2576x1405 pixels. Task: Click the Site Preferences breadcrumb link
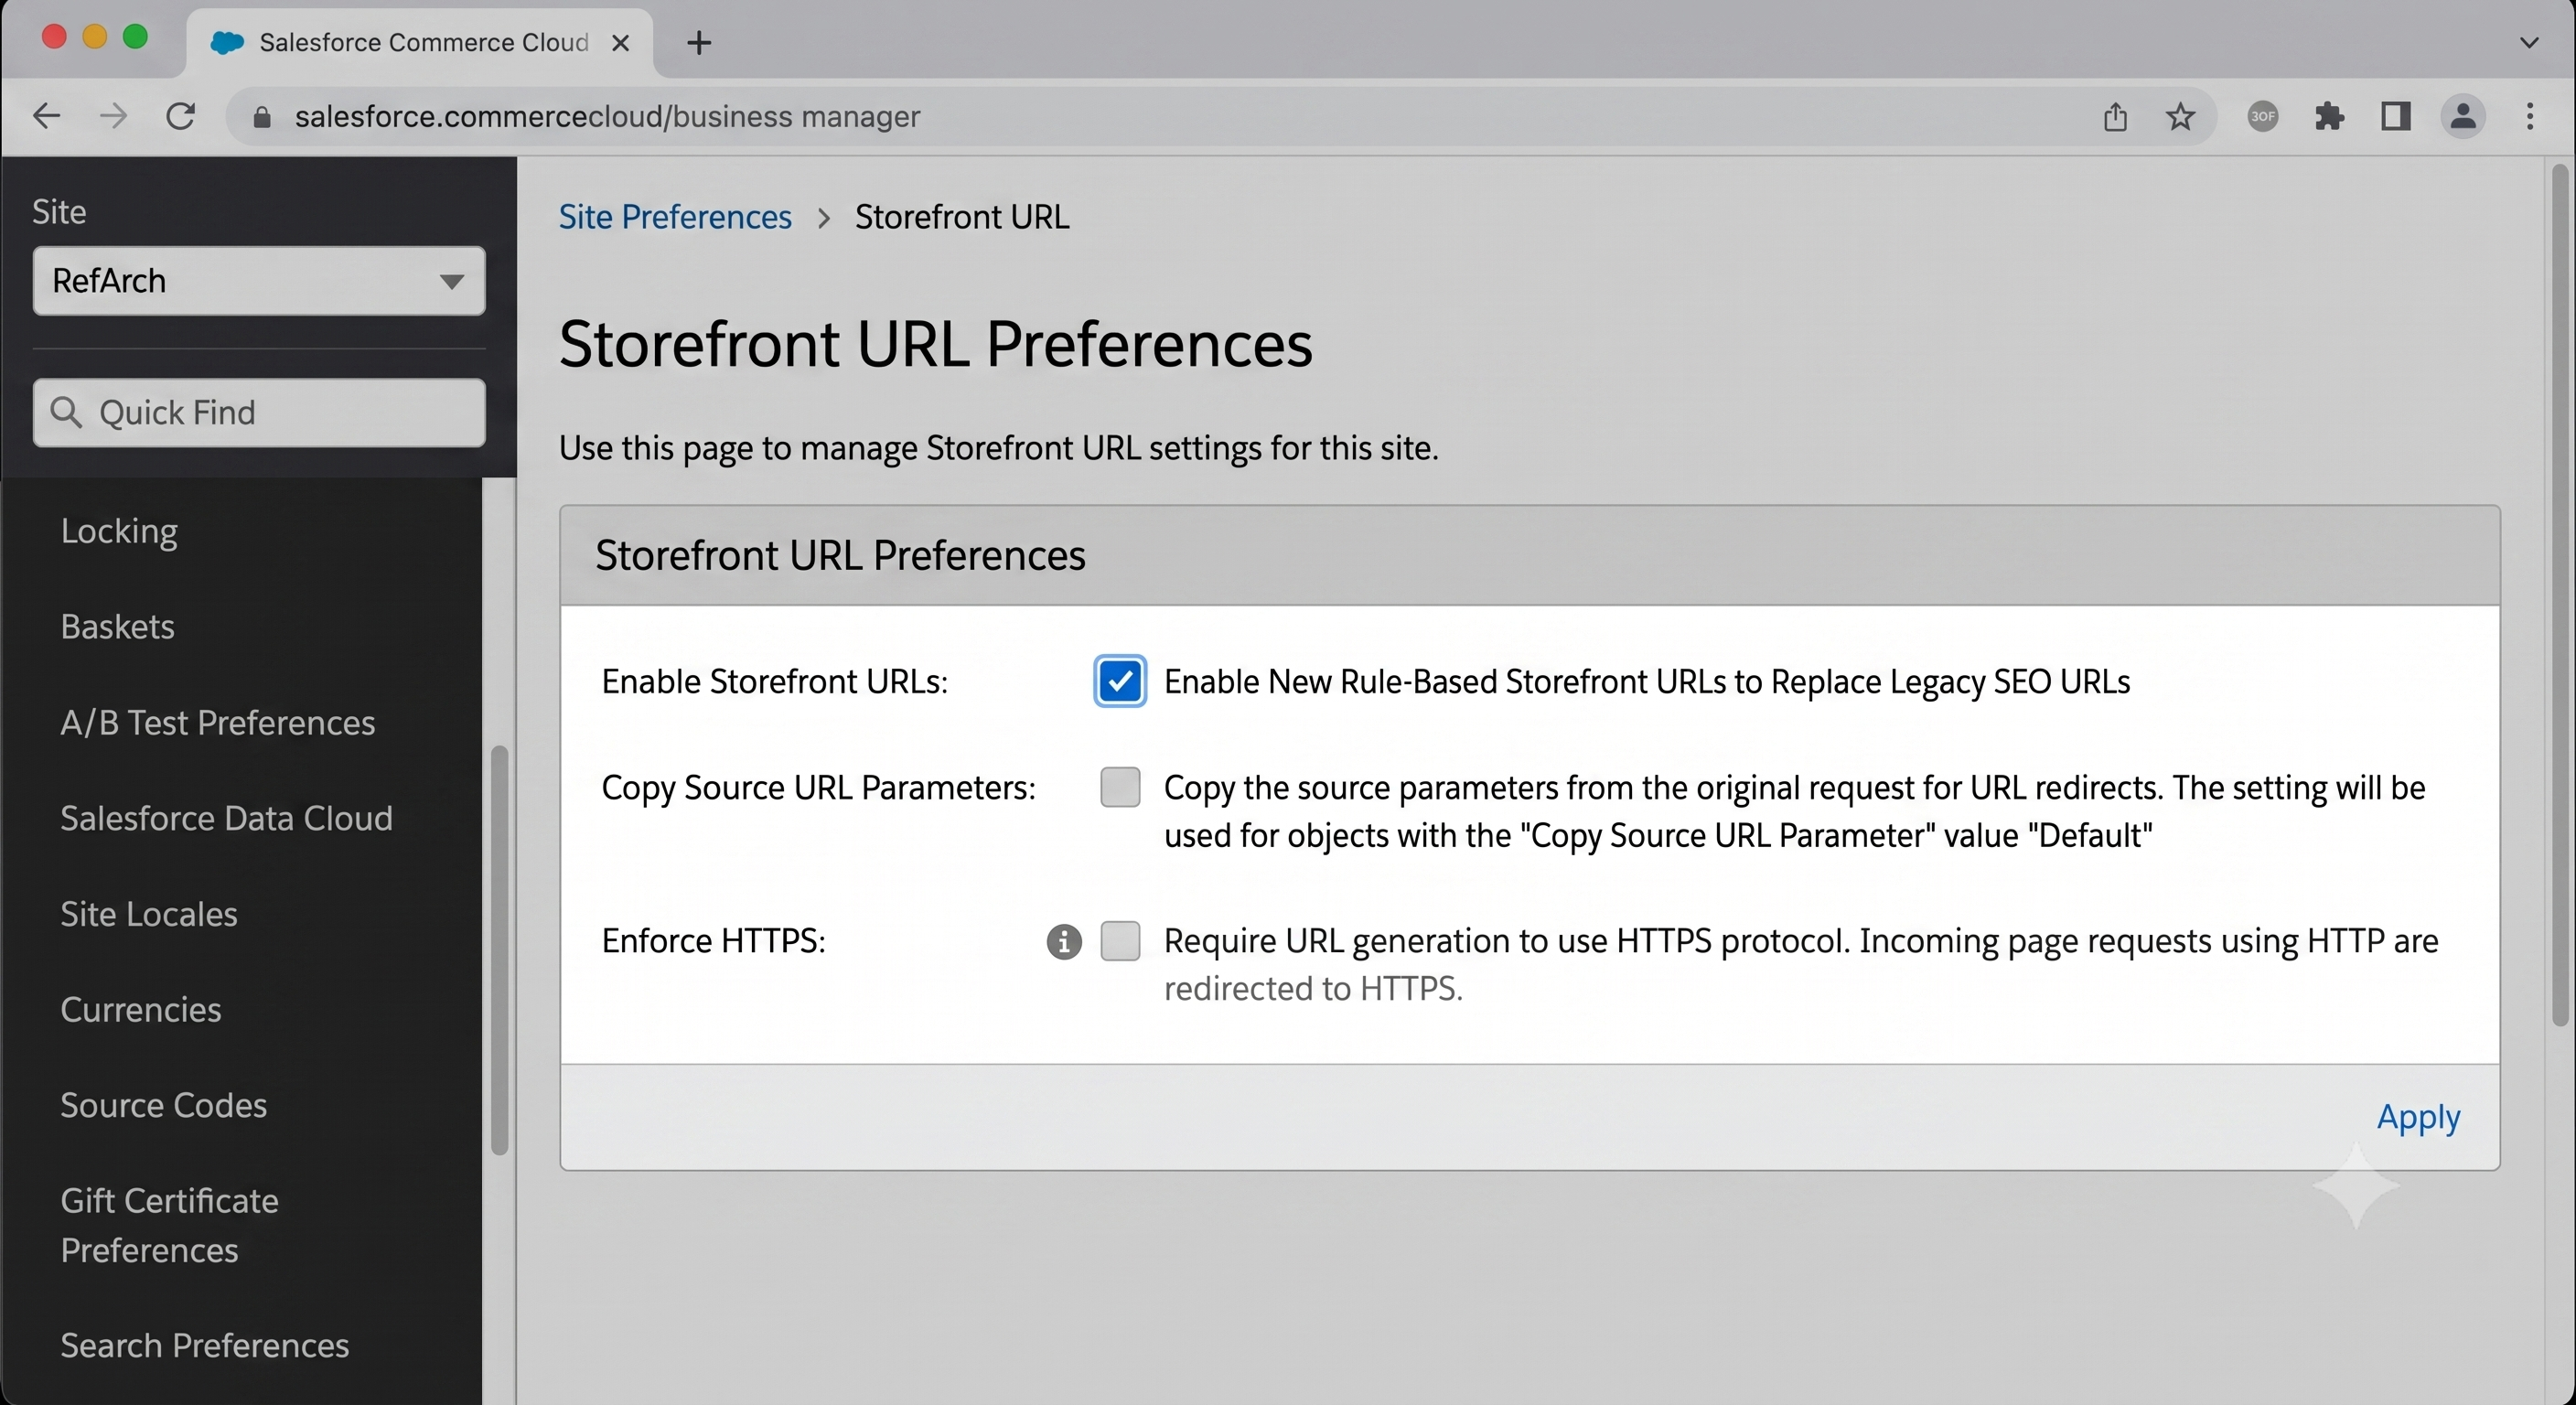tap(675, 217)
